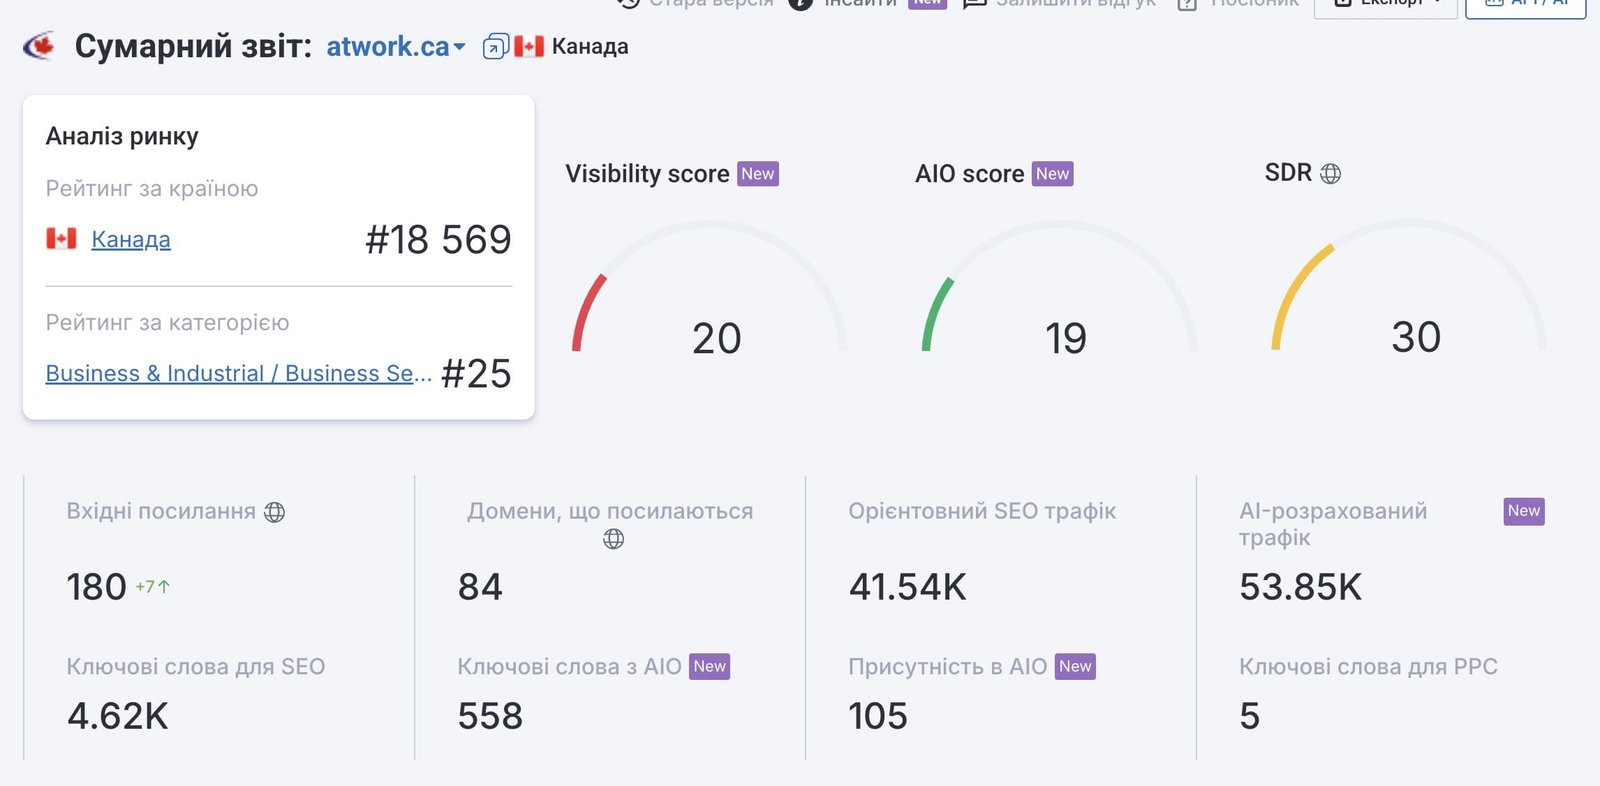Click the yellow SDR gauge arc
The height and width of the screenshot is (786, 1600).
[x=1298, y=295]
